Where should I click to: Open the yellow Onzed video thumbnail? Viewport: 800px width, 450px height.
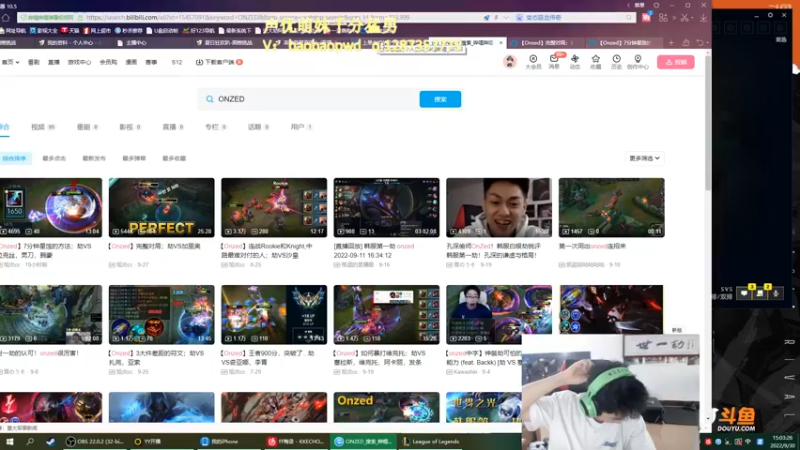[386, 407]
